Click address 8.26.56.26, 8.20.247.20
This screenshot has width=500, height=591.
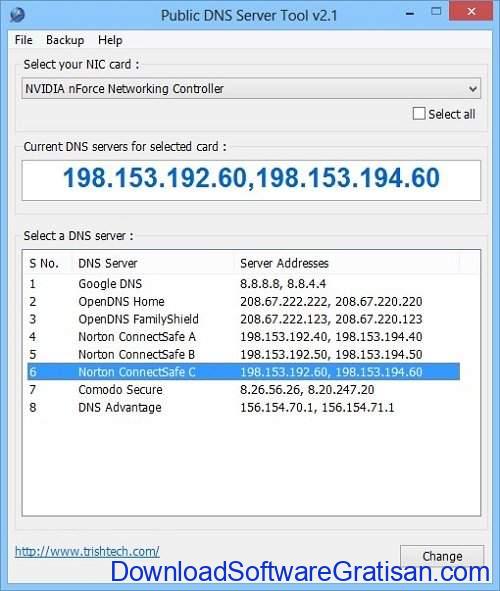coord(307,389)
